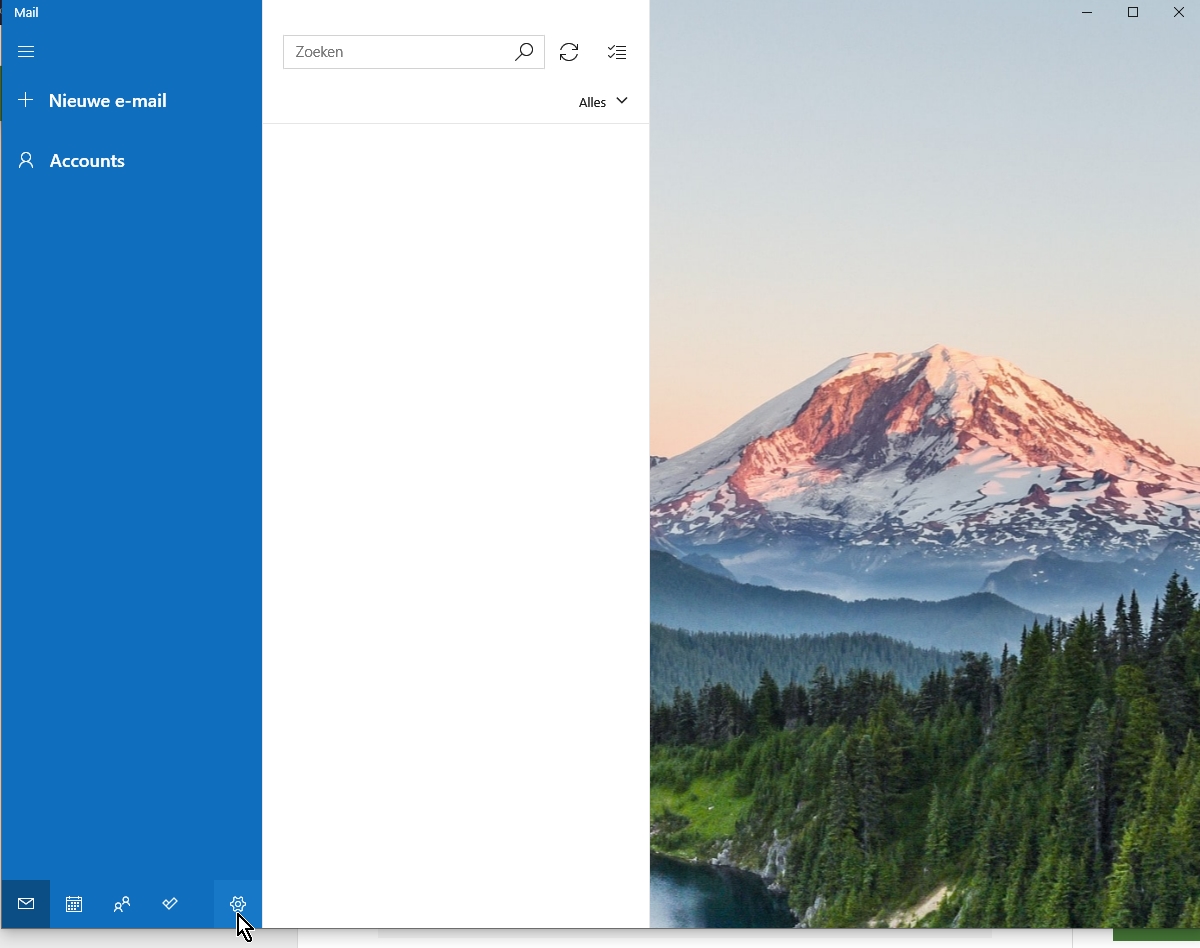This screenshot has width=1200, height=948.
Task: Maximize the Mail window
Action: [1133, 12]
